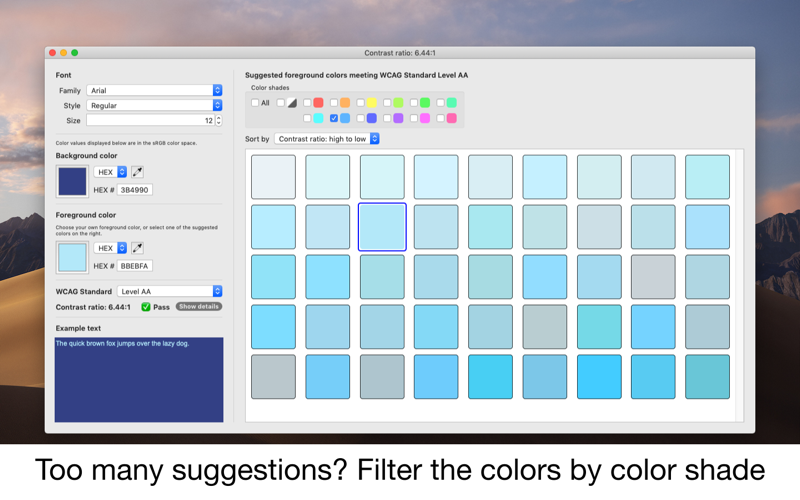Screen dimensions: 800x500
Task: Click the purple shade filter swatch
Action: coord(398,118)
